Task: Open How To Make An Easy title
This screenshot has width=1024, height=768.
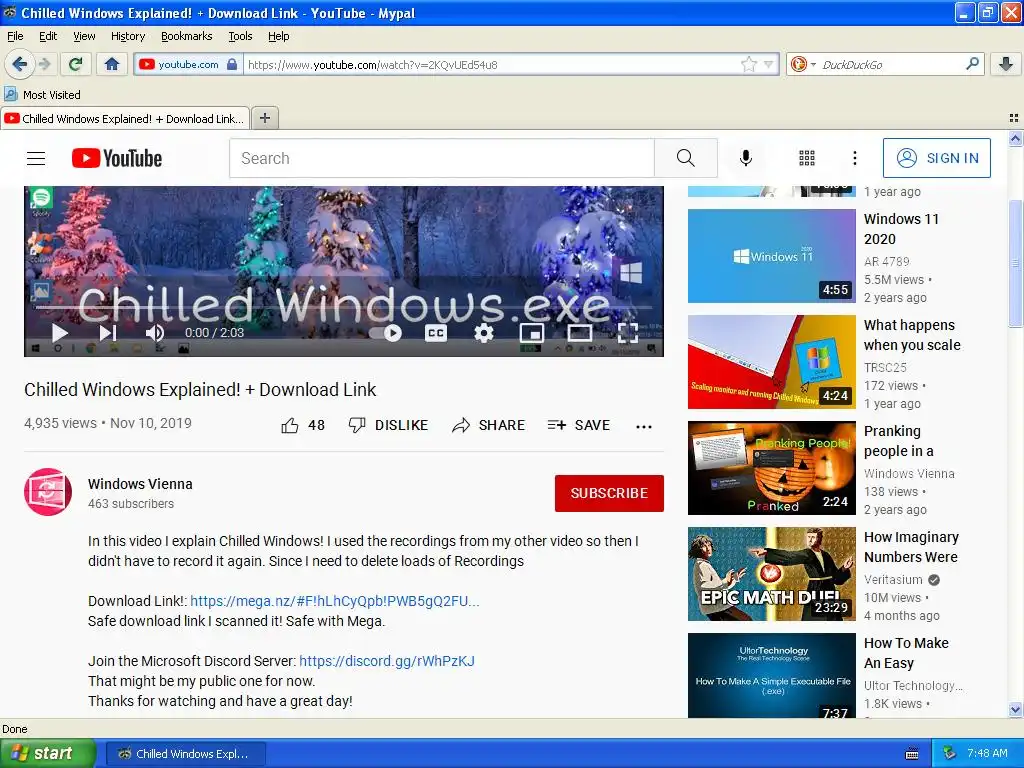Action: 906,653
